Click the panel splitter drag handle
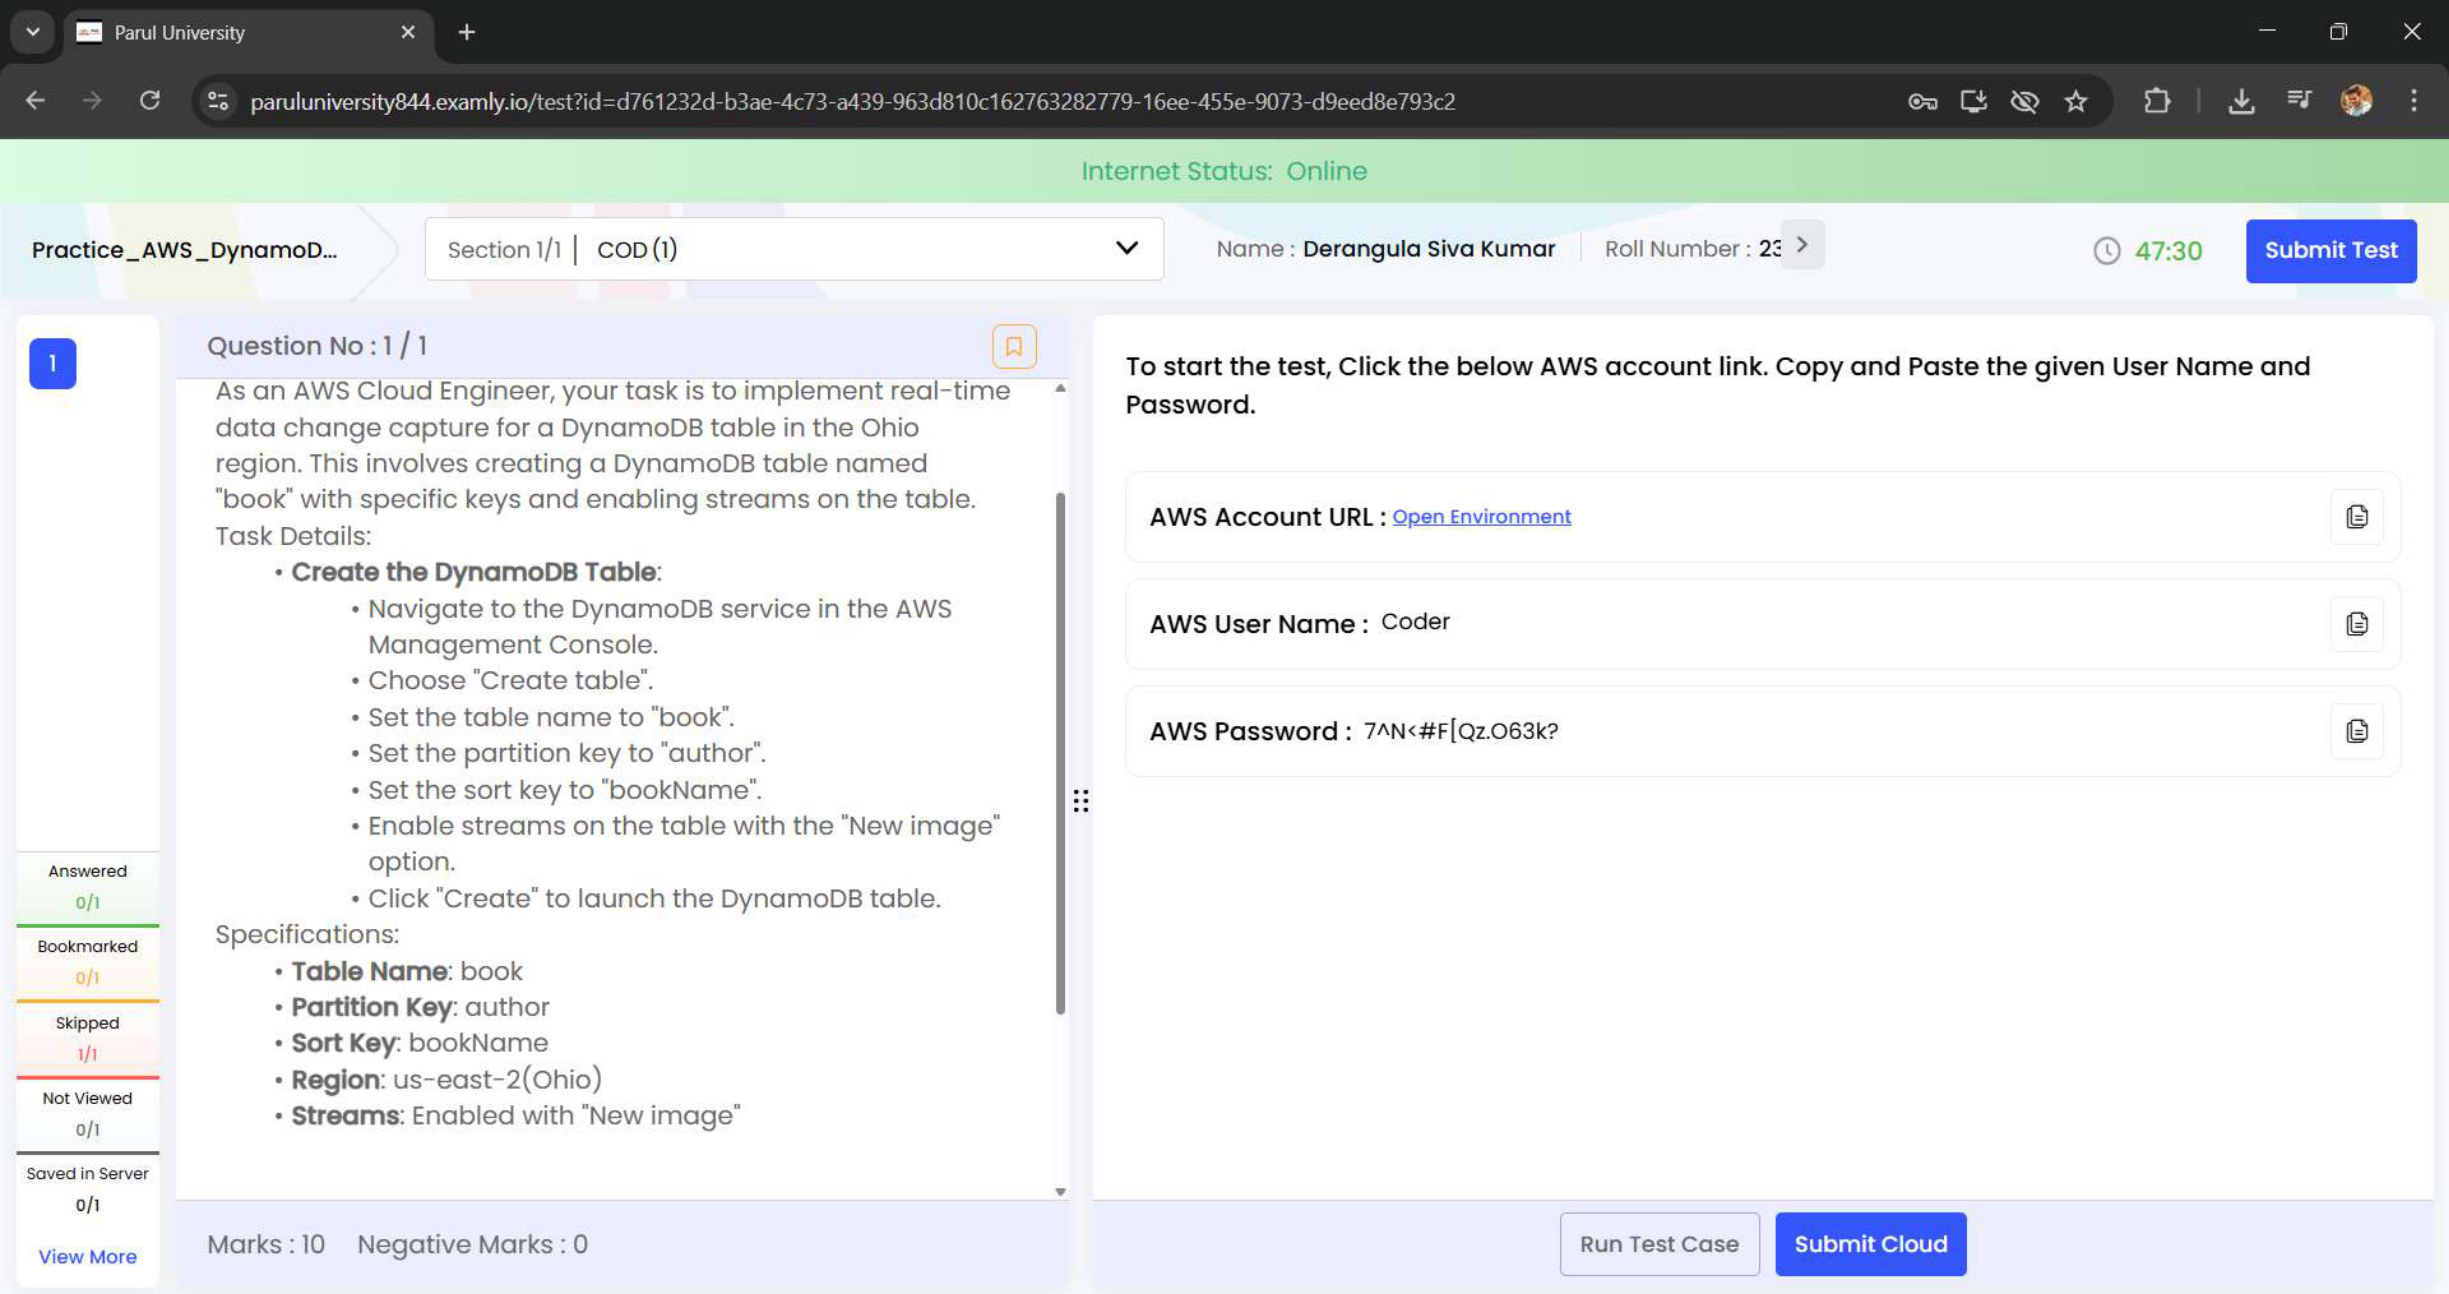Viewport: 2449px width, 1294px height. 1081,800
